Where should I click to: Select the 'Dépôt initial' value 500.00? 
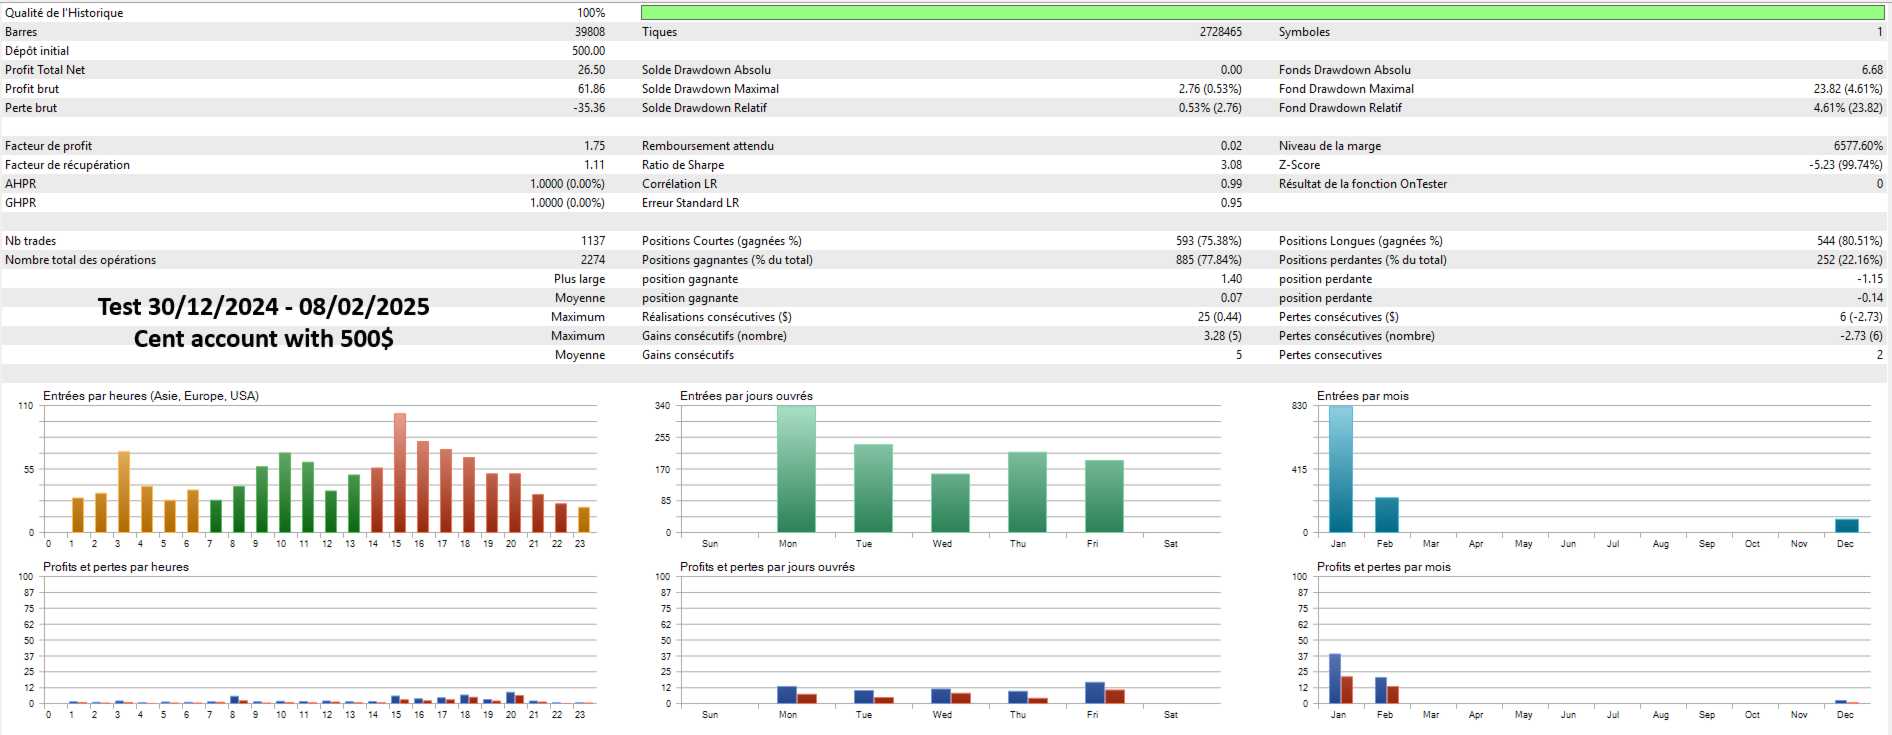point(588,51)
